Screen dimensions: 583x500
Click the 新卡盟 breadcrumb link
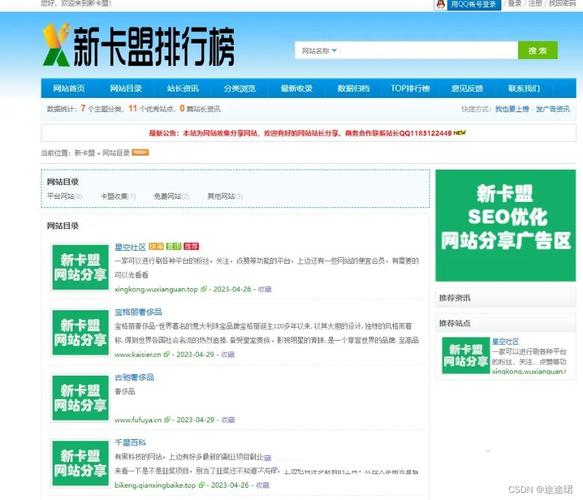(x=85, y=152)
